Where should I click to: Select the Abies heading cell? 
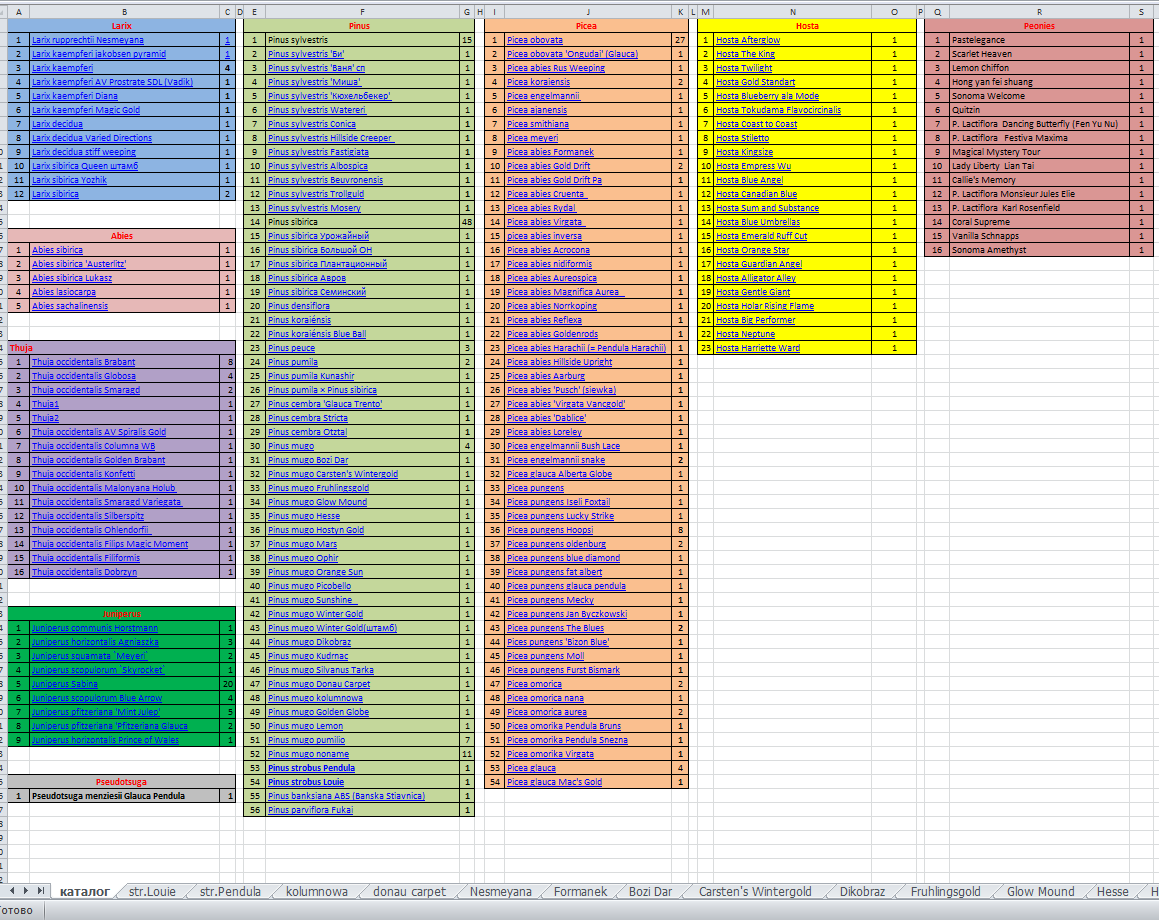[121, 236]
